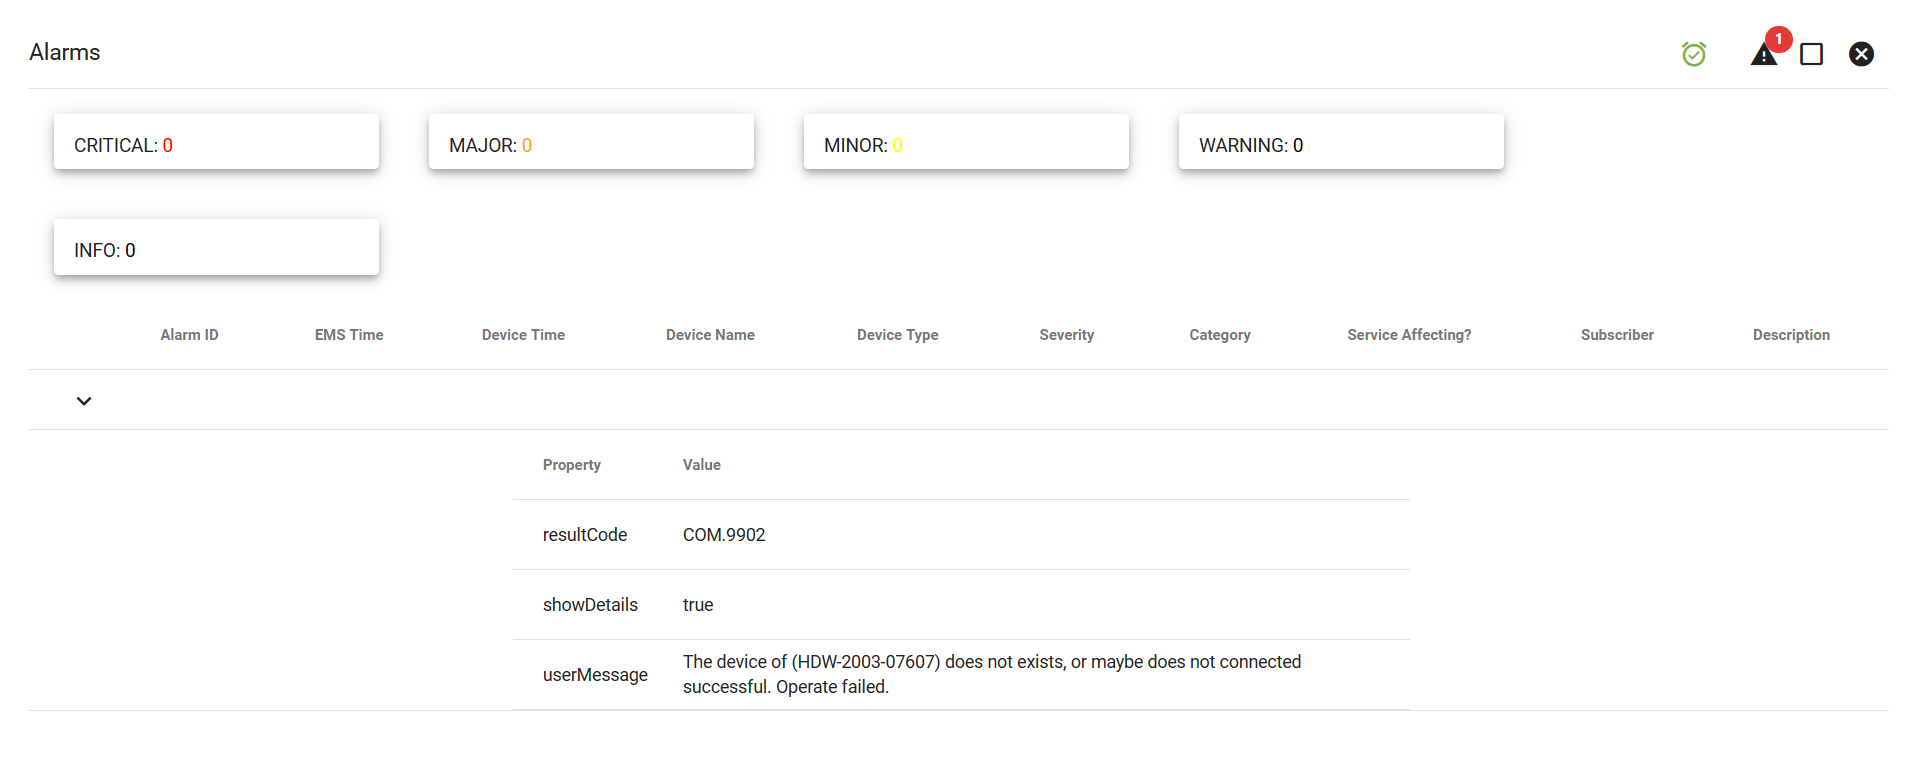Select the INFO: 0 card

point(216,247)
